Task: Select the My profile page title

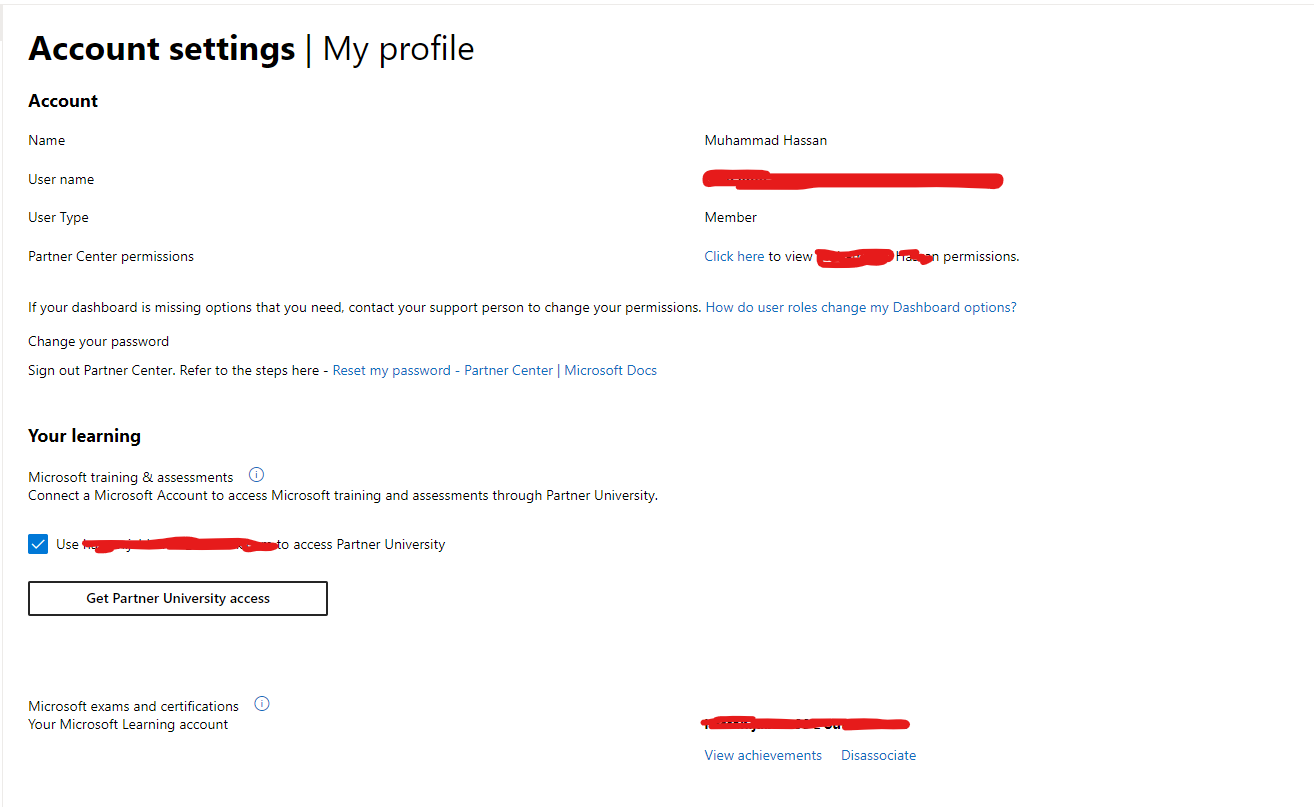Action: coord(397,47)
